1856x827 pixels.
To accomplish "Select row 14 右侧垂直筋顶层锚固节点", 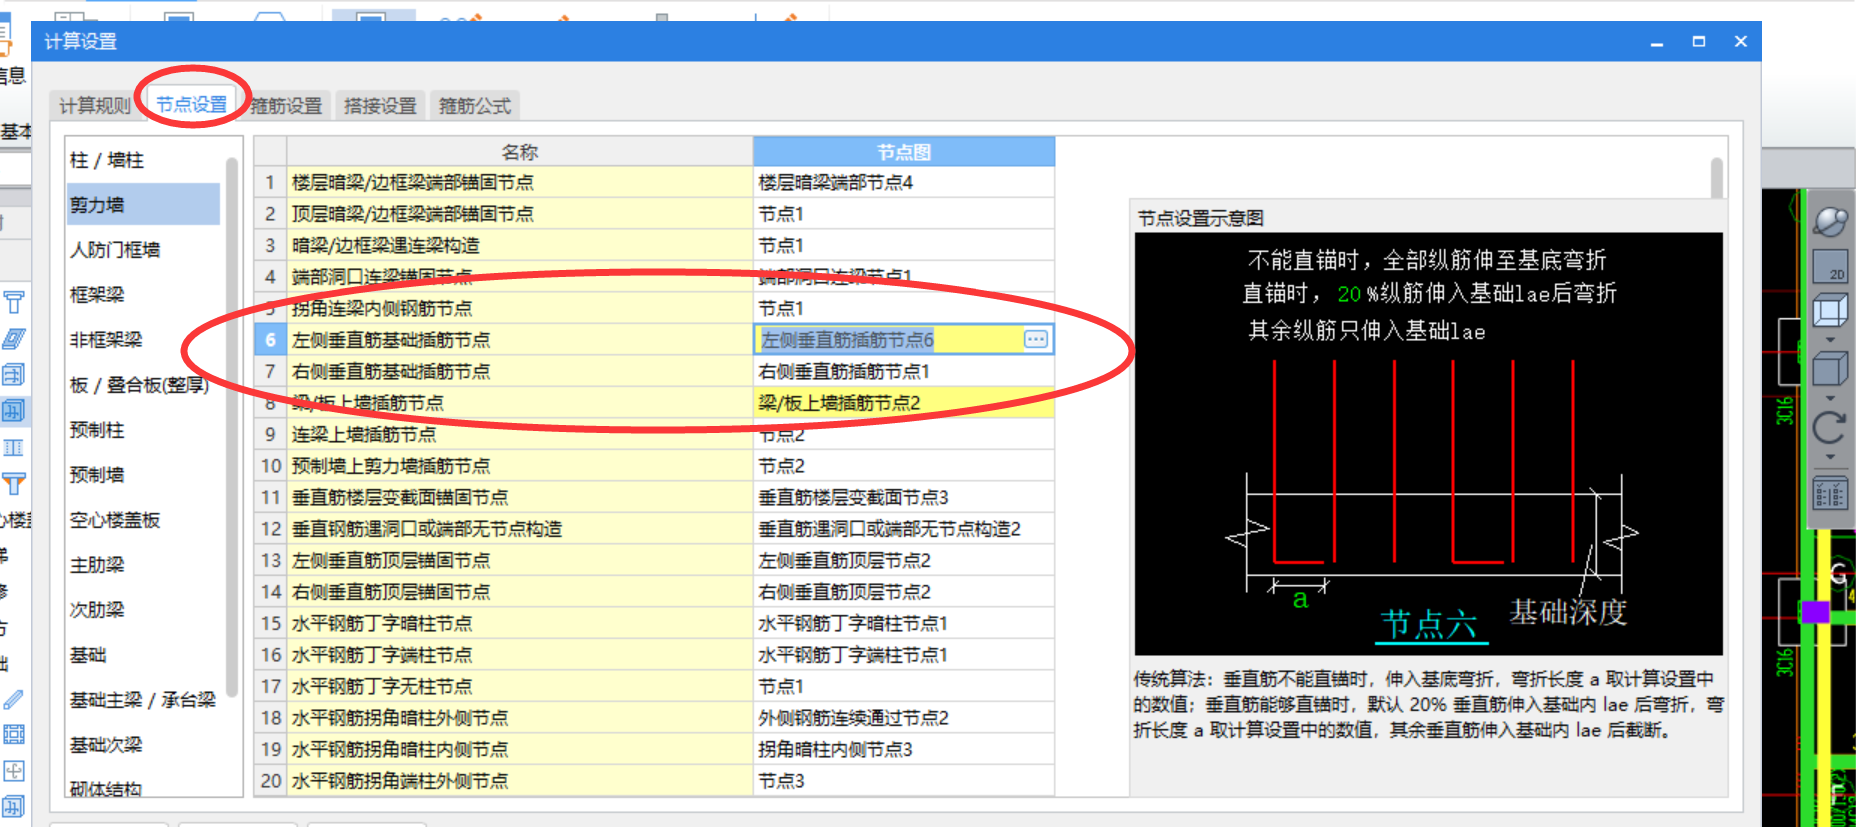I will click(519, 592).
